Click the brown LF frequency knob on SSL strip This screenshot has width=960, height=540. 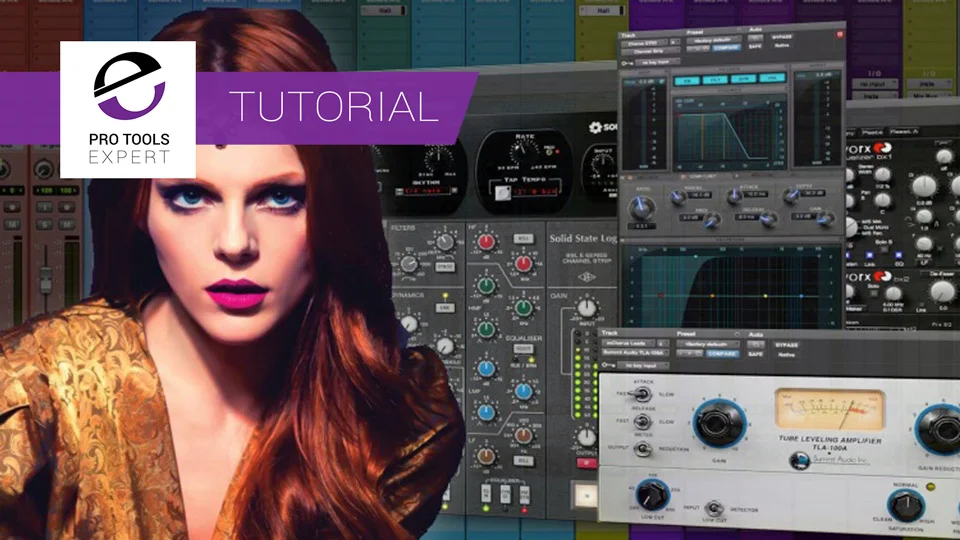tap(523, 435)
